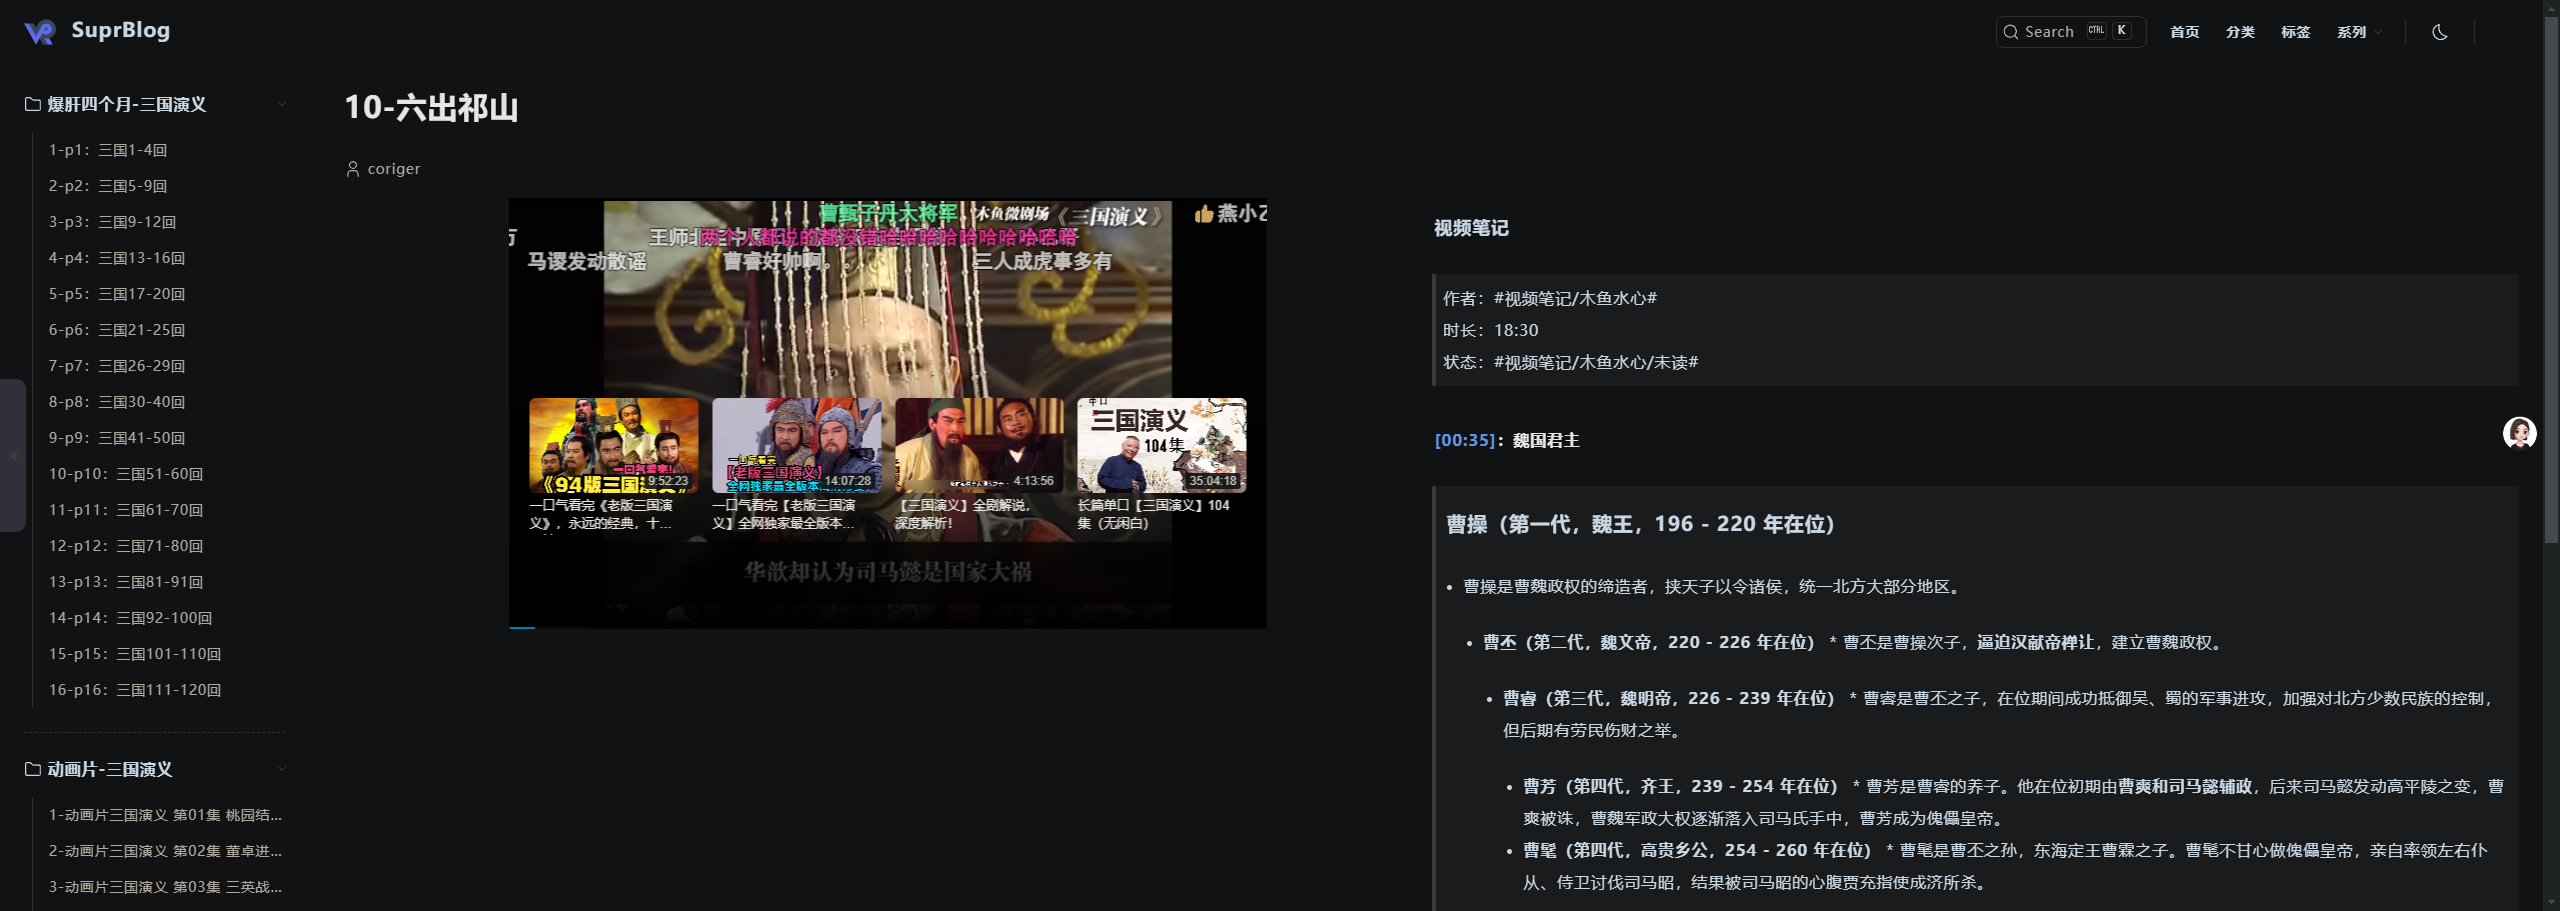
Task: Open sidebar item 12-p12：三国71-80回
Action: [x=126, y=546]
